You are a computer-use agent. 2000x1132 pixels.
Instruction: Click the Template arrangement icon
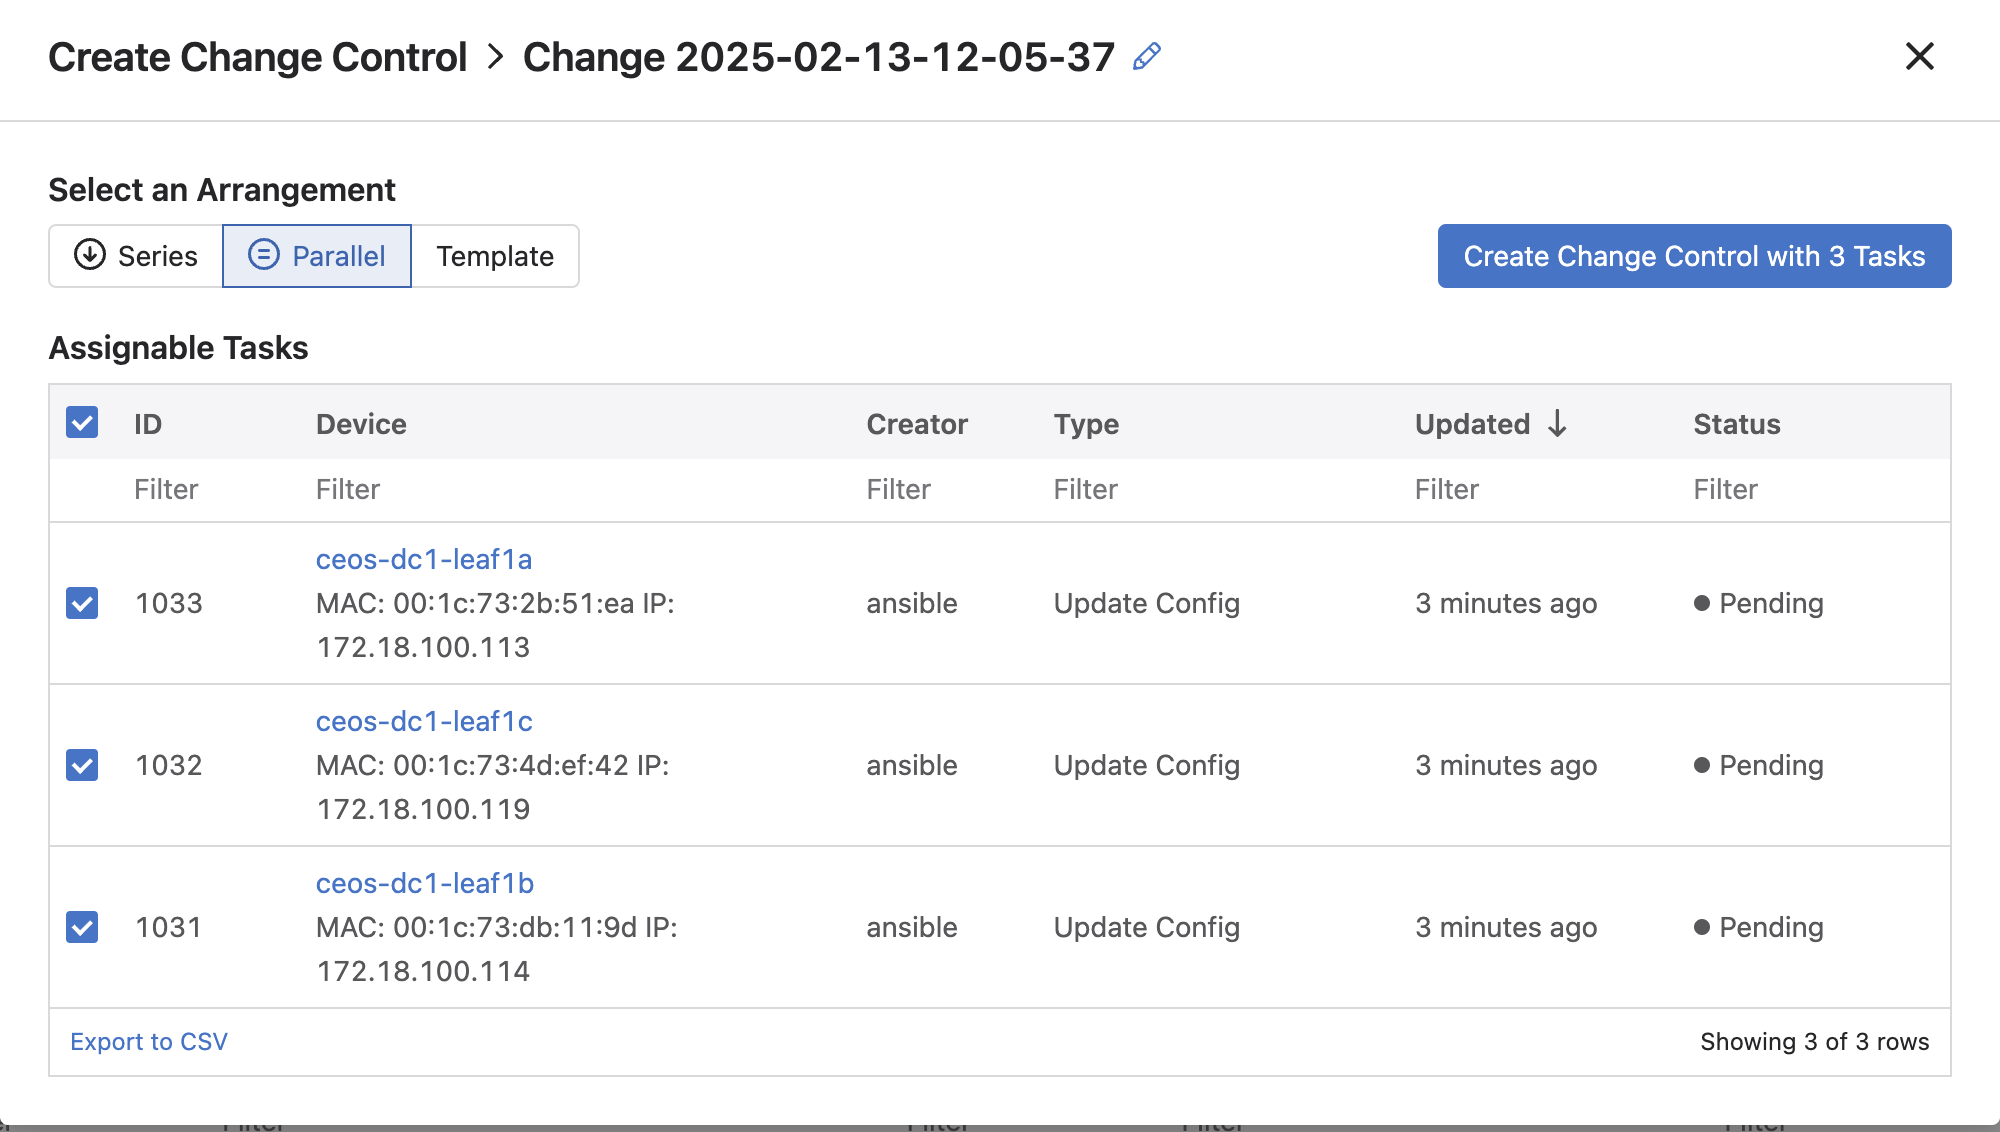493,256
